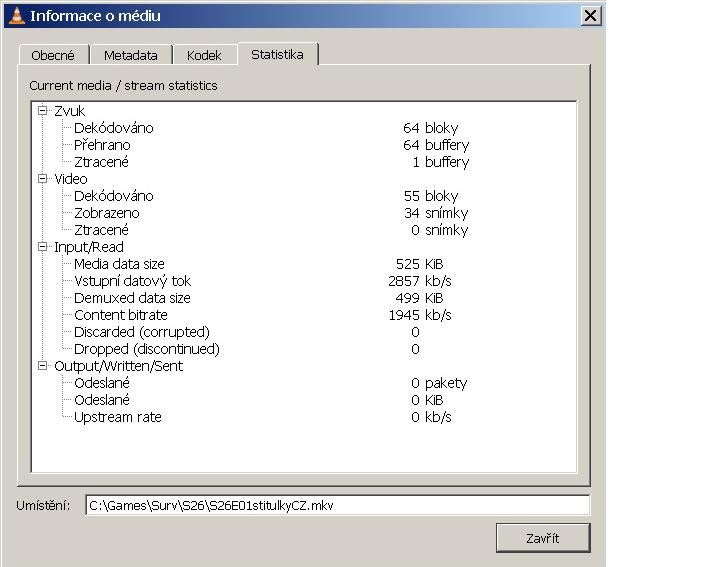Select the Přehráno row under Zvuk
This screenshot has width=721, height=567.
click(x=102, y=145)
